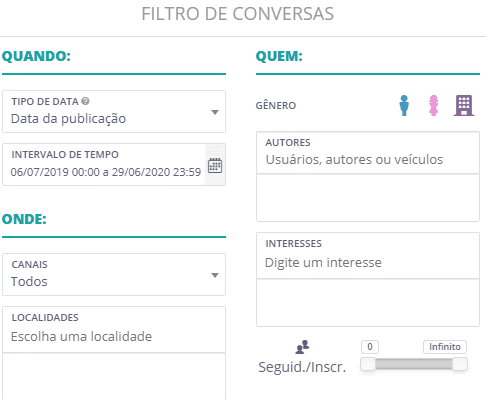Click the Infinito maximum value box
Screen dimensions: 489x400
point(445,347)
